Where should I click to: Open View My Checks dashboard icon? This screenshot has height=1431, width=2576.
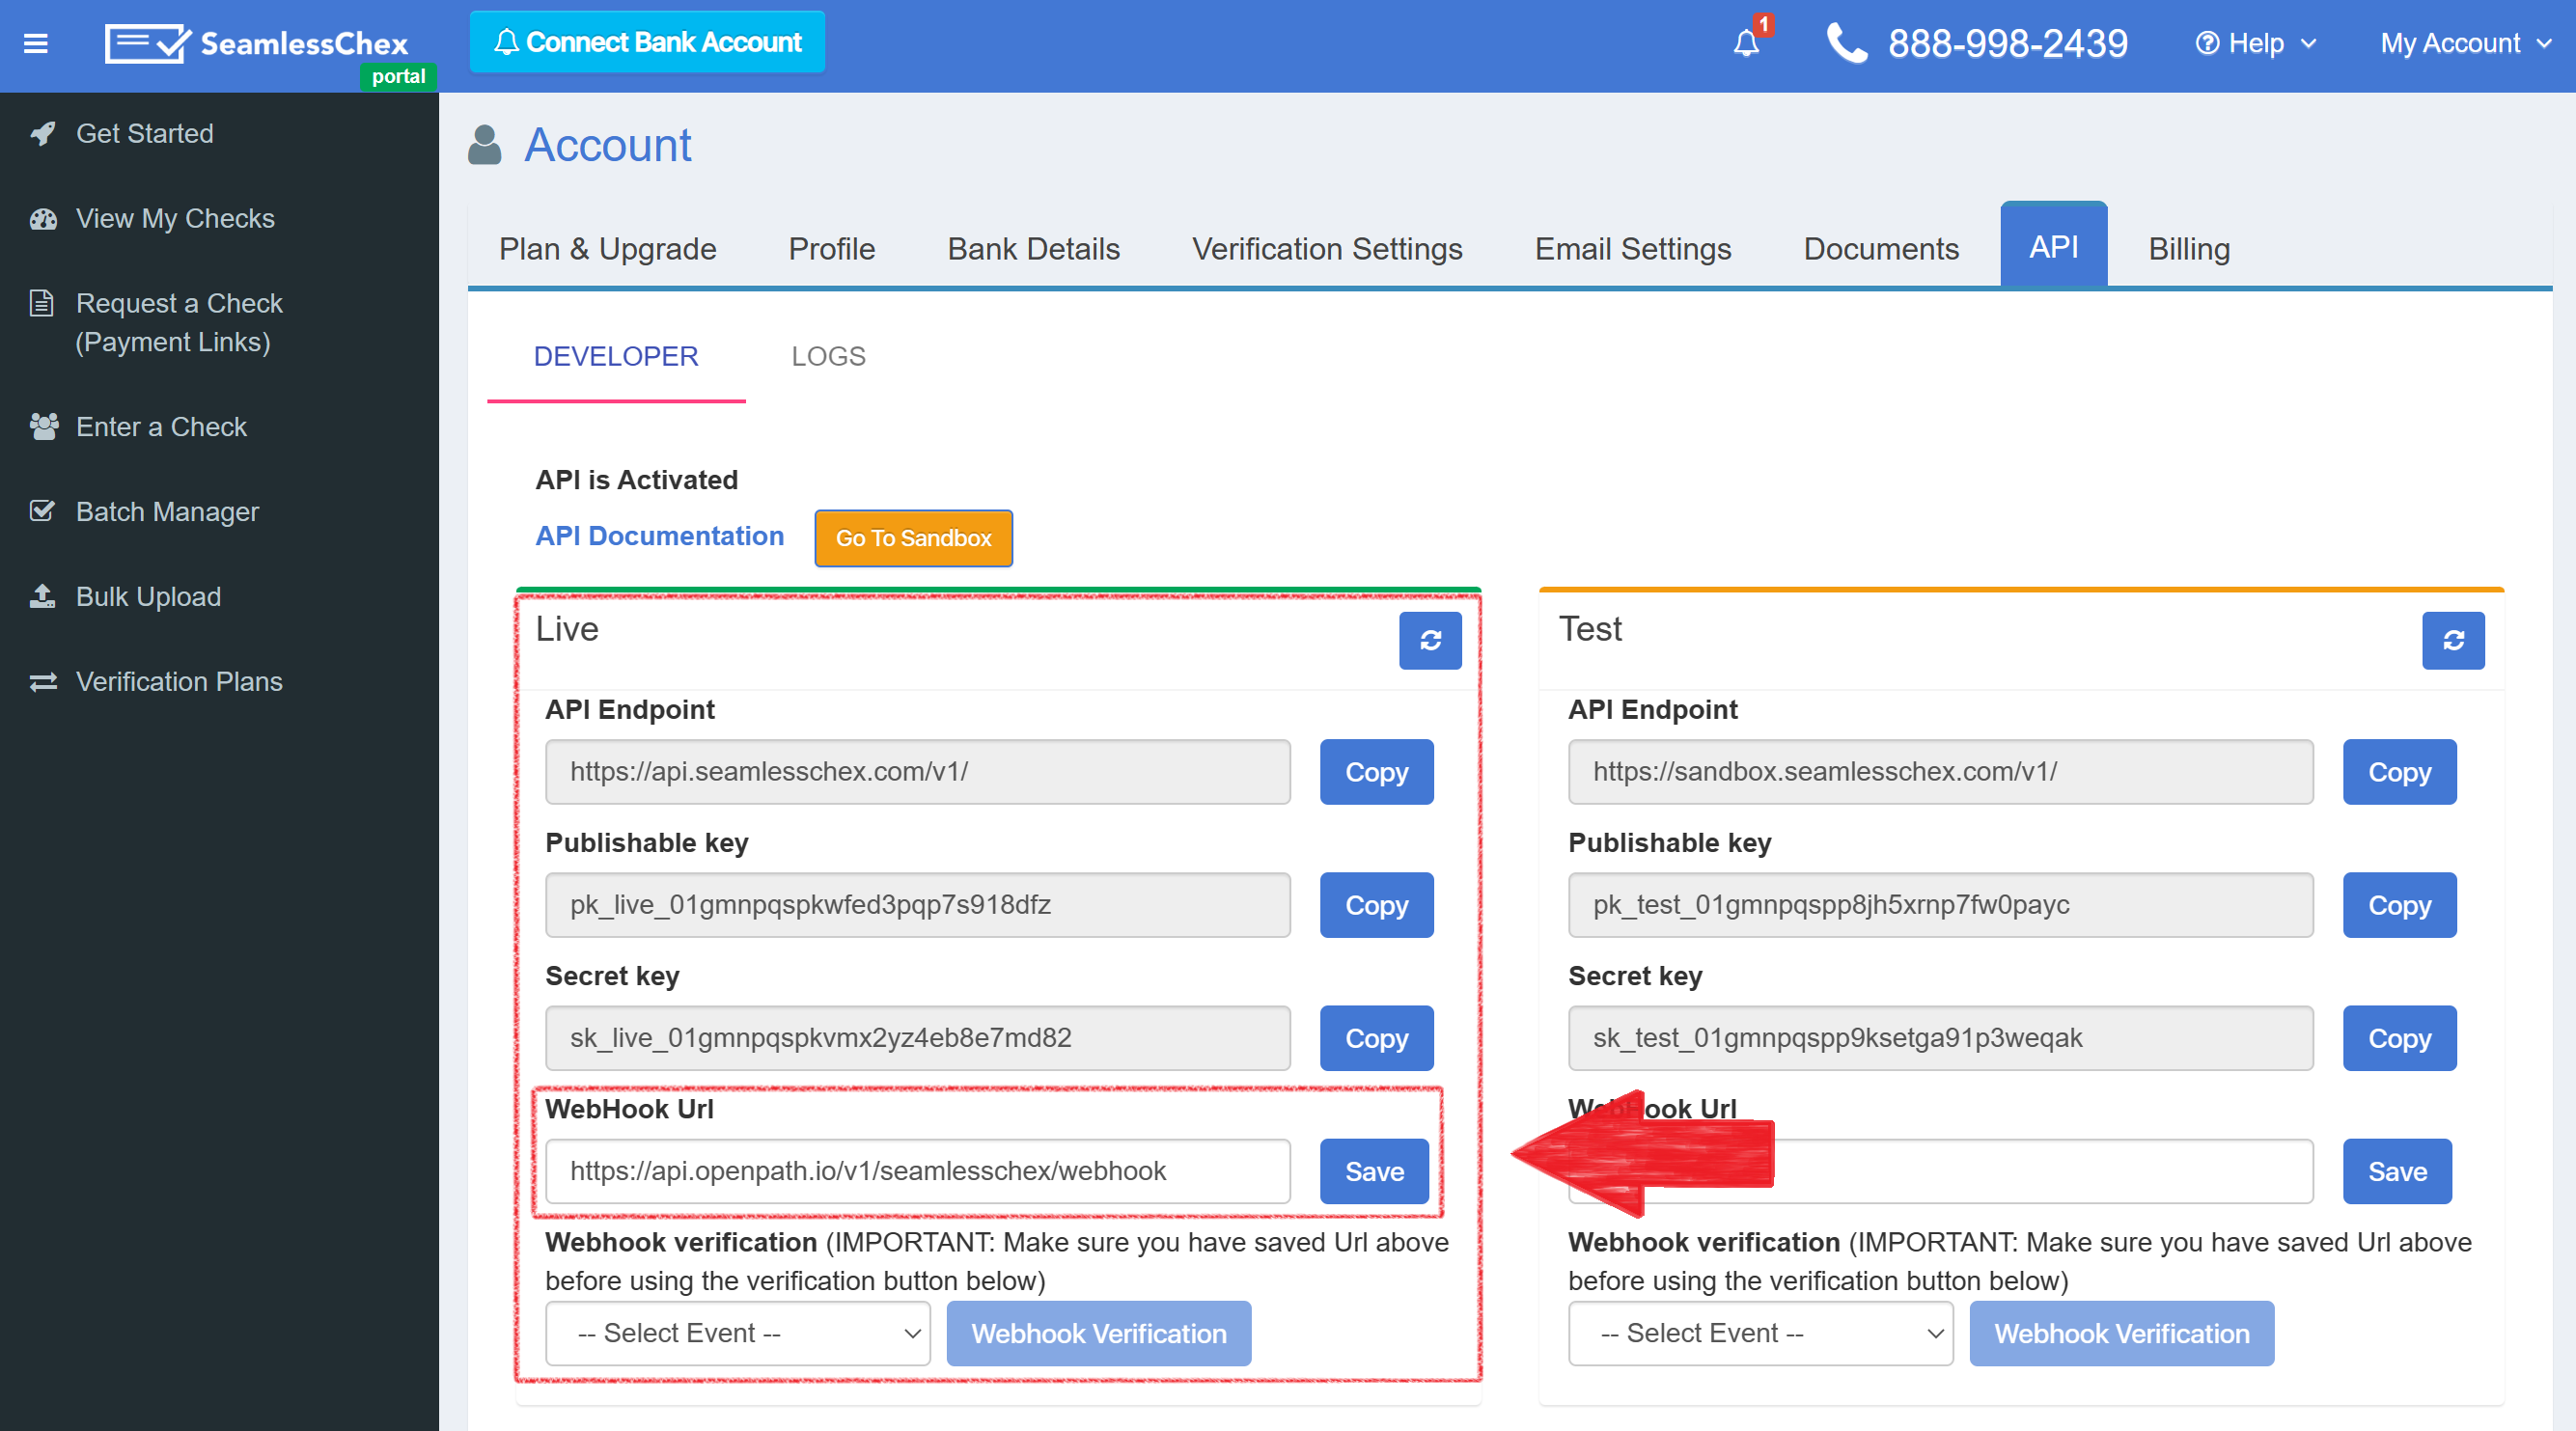pyautogui.click(x=43, y=218)
